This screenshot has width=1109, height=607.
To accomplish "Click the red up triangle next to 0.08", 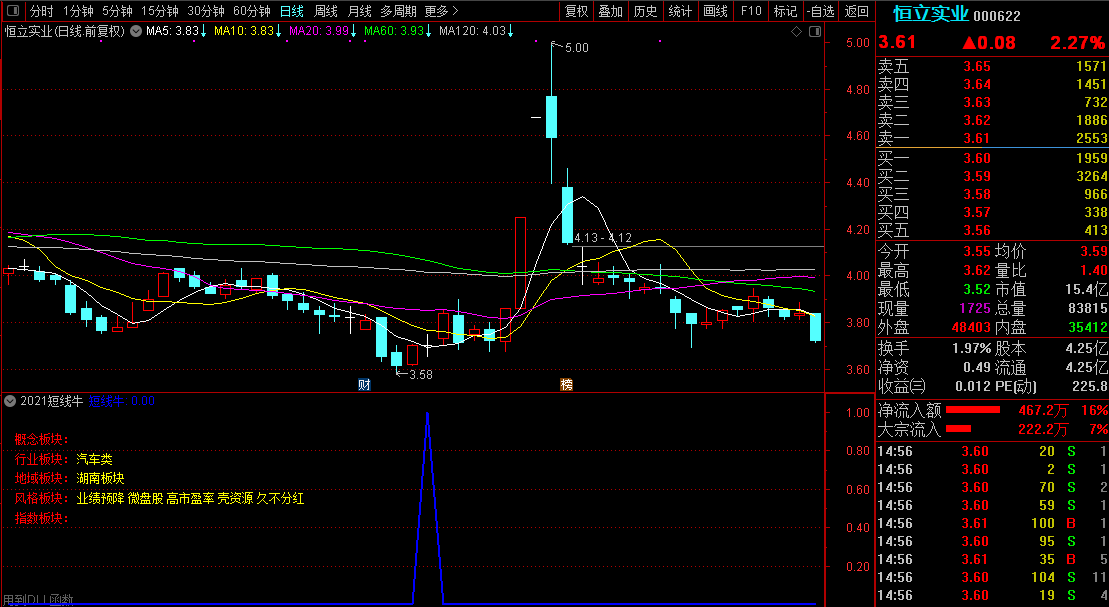I will (969, 43).
